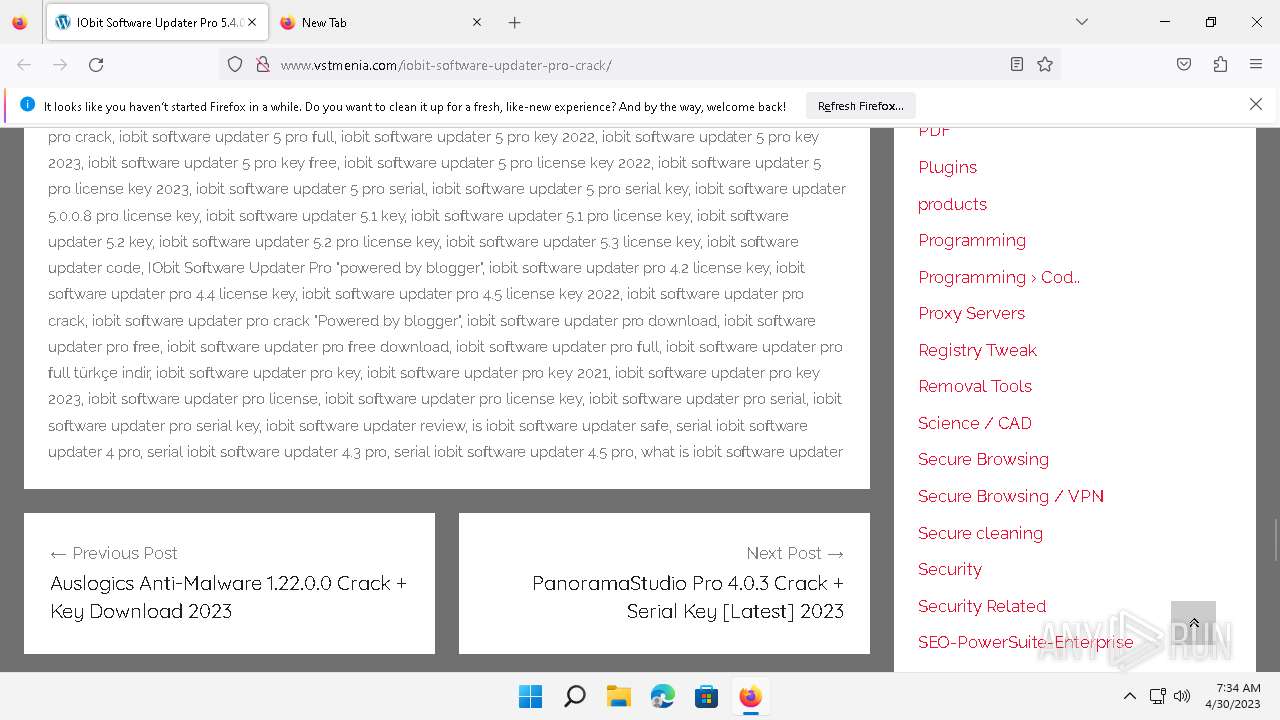Reload the current page
Image resolution: width=1280 pixels, height=720 pixels.
(x=96, y=64)
